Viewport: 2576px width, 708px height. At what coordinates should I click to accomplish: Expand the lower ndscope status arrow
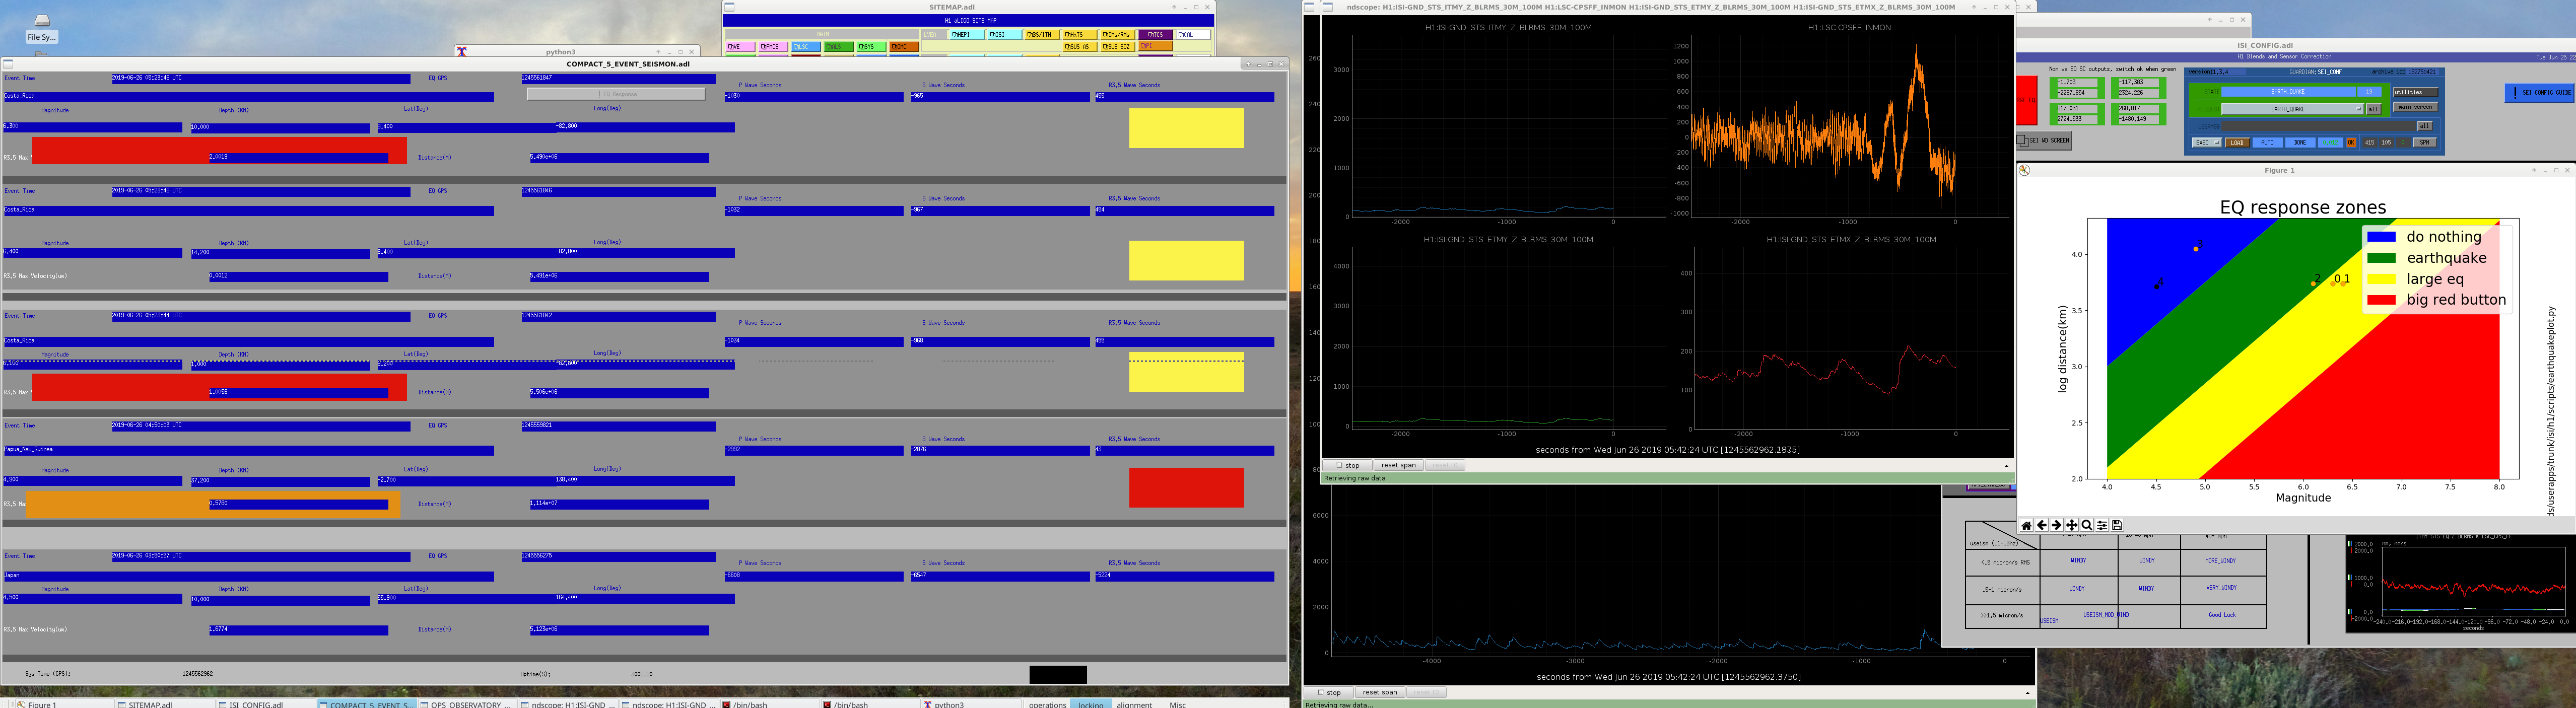pyautogui.click(x=2028, y=693)
